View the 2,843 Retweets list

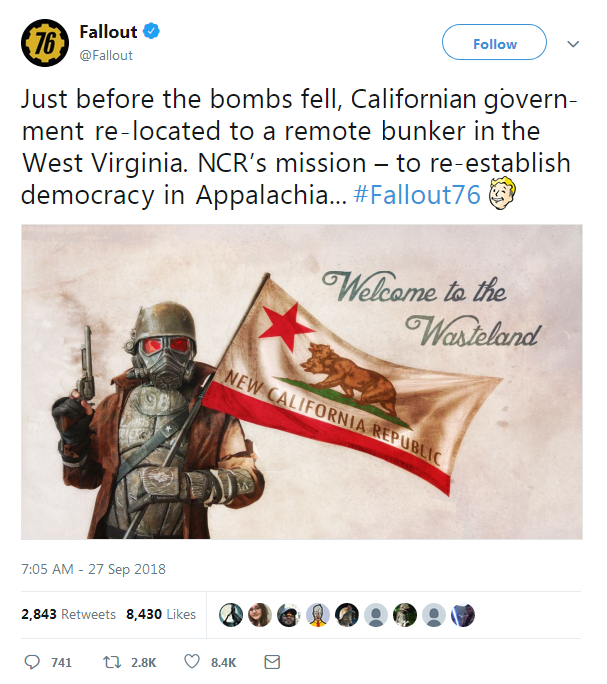coord(69,614)
